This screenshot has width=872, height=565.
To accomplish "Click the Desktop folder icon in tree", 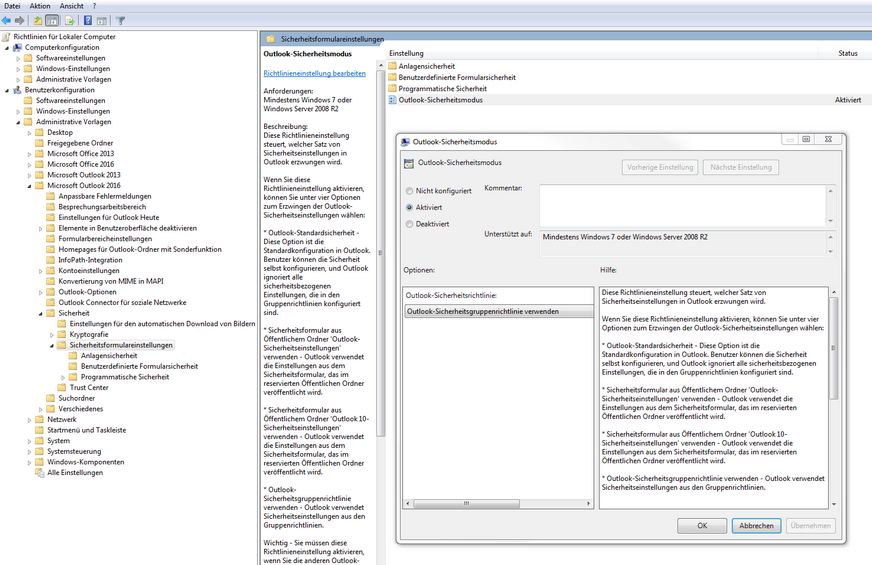I will [x=39, y=132].
